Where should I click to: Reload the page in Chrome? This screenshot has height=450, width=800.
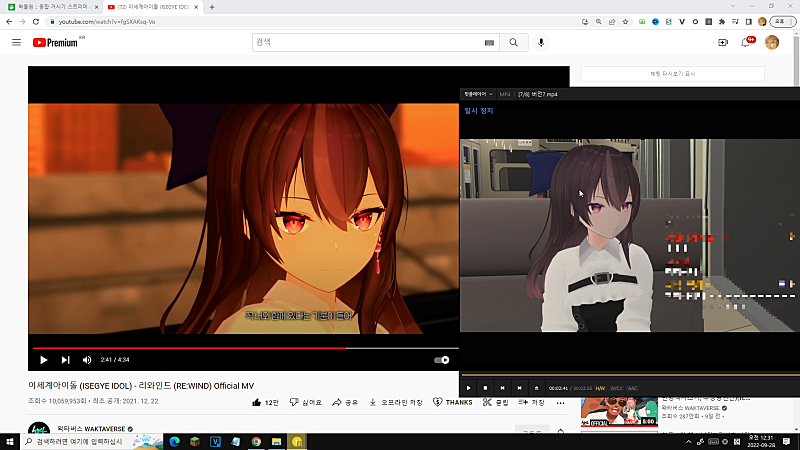[x=36, y=22]
